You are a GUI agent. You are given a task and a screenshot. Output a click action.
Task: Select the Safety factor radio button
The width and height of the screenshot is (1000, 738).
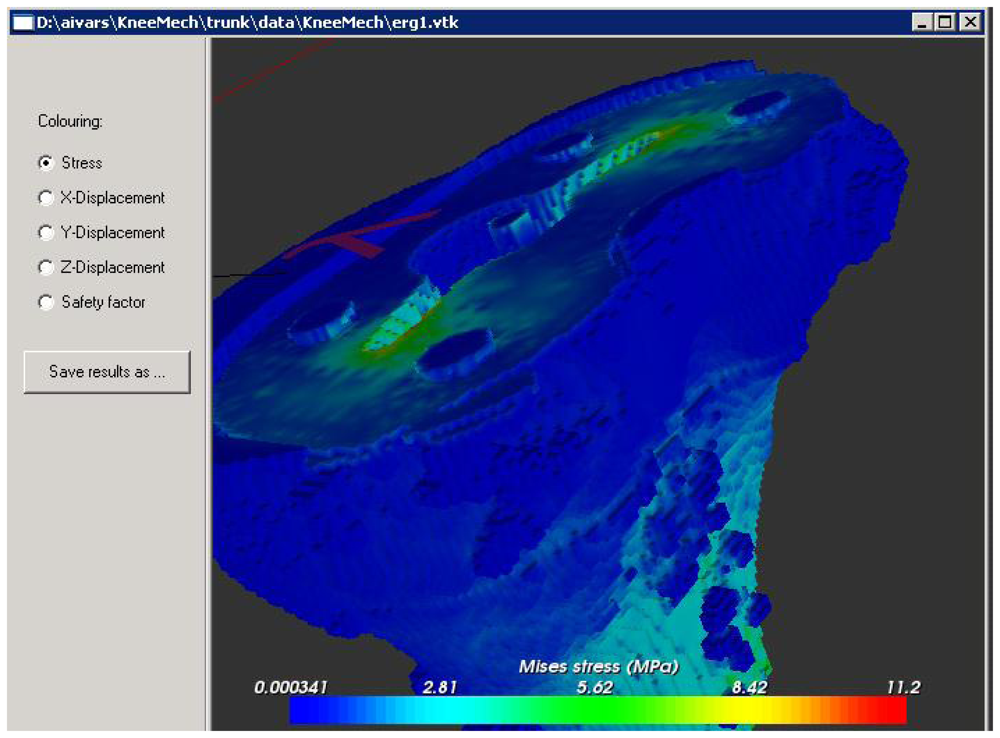(46, 302)
